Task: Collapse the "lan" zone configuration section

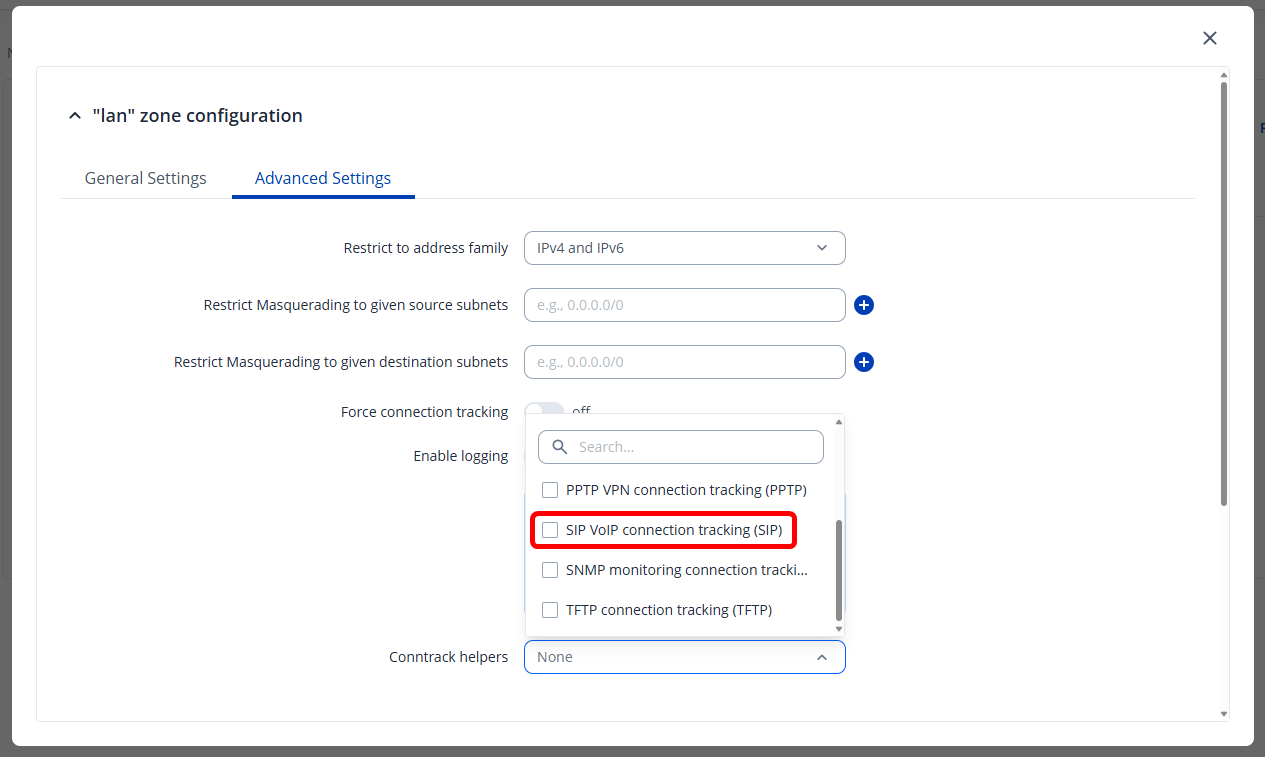Action: [x=75, y=116]
